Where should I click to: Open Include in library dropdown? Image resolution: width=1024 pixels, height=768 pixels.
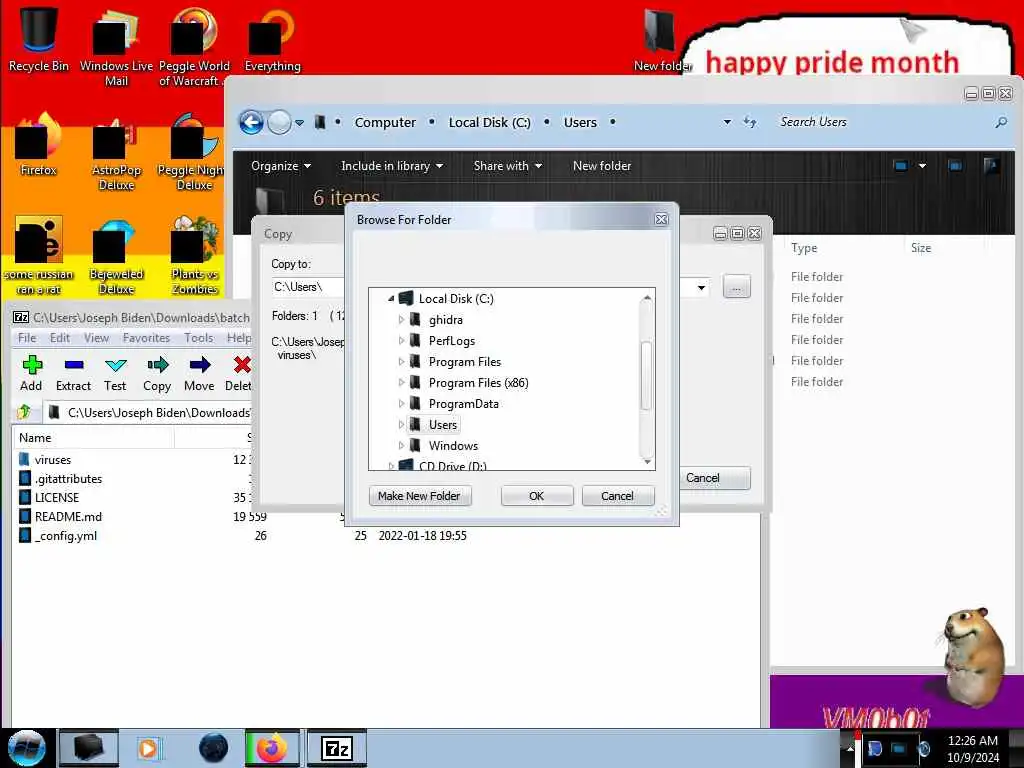tap(392, 166)
